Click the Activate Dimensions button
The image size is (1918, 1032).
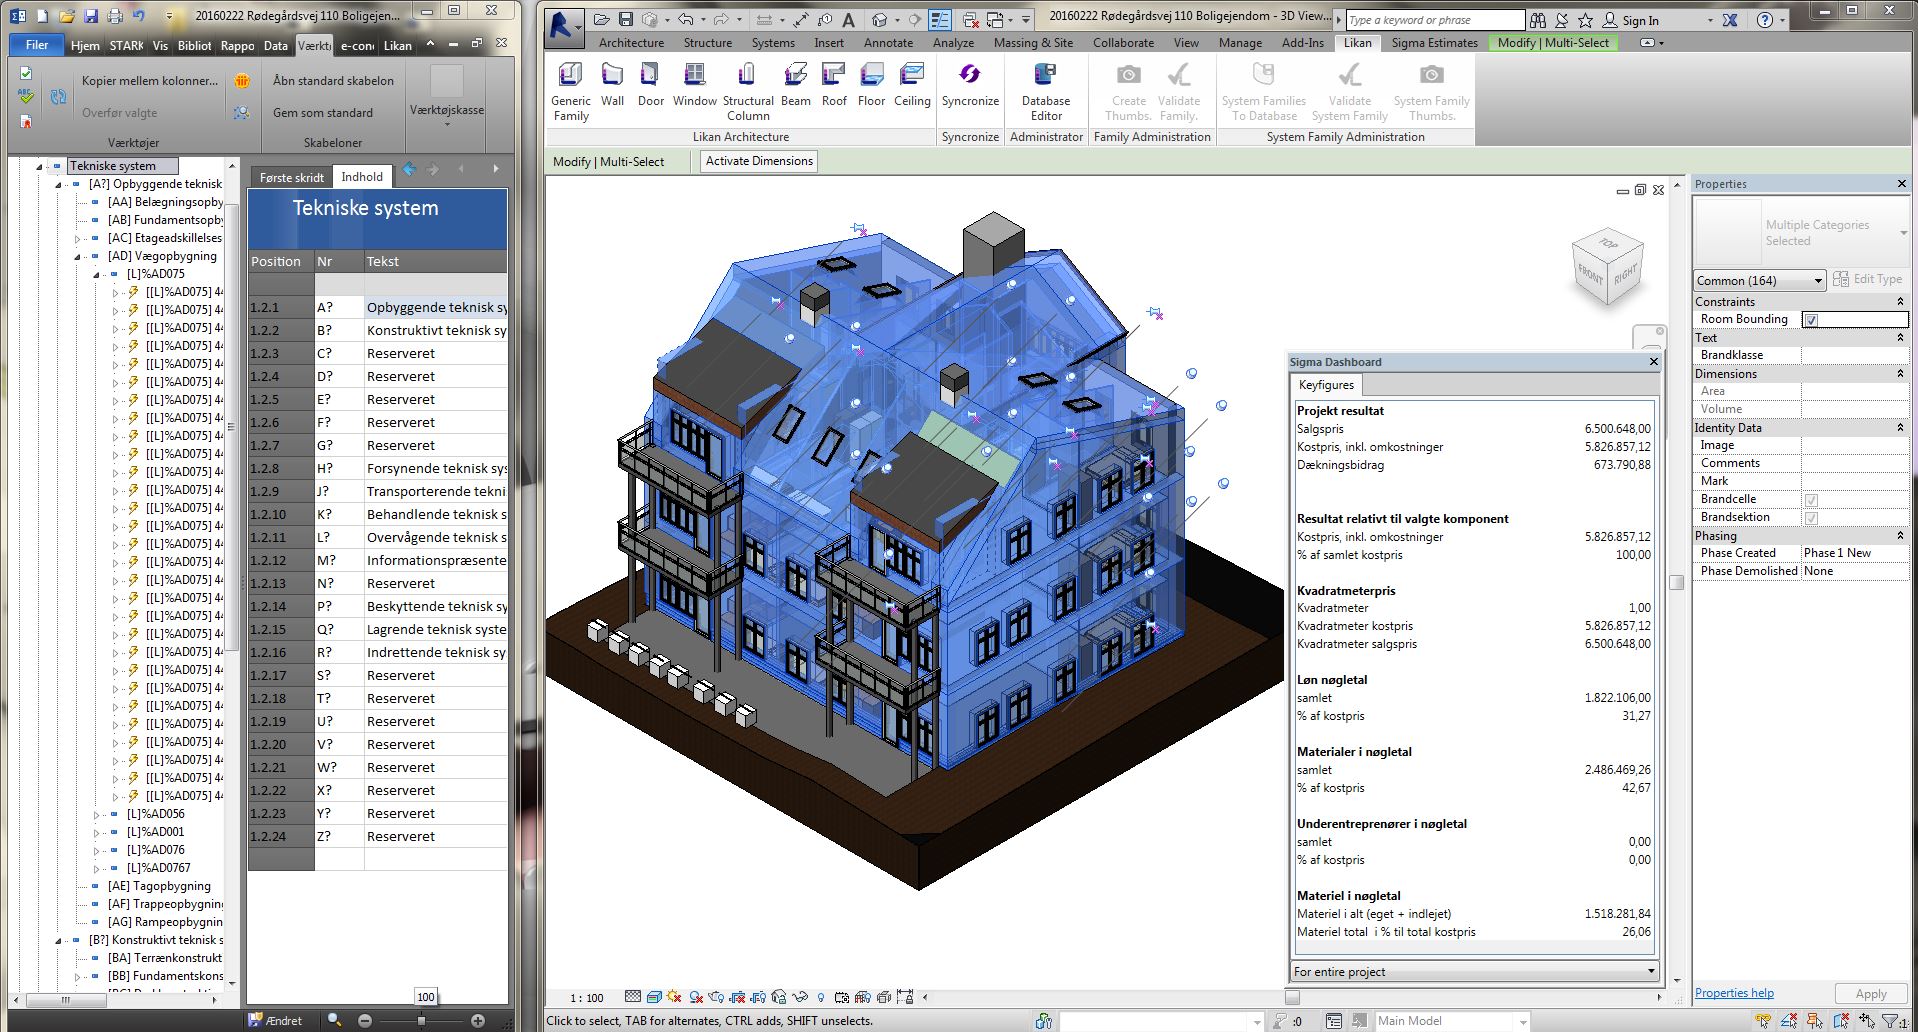759,161
